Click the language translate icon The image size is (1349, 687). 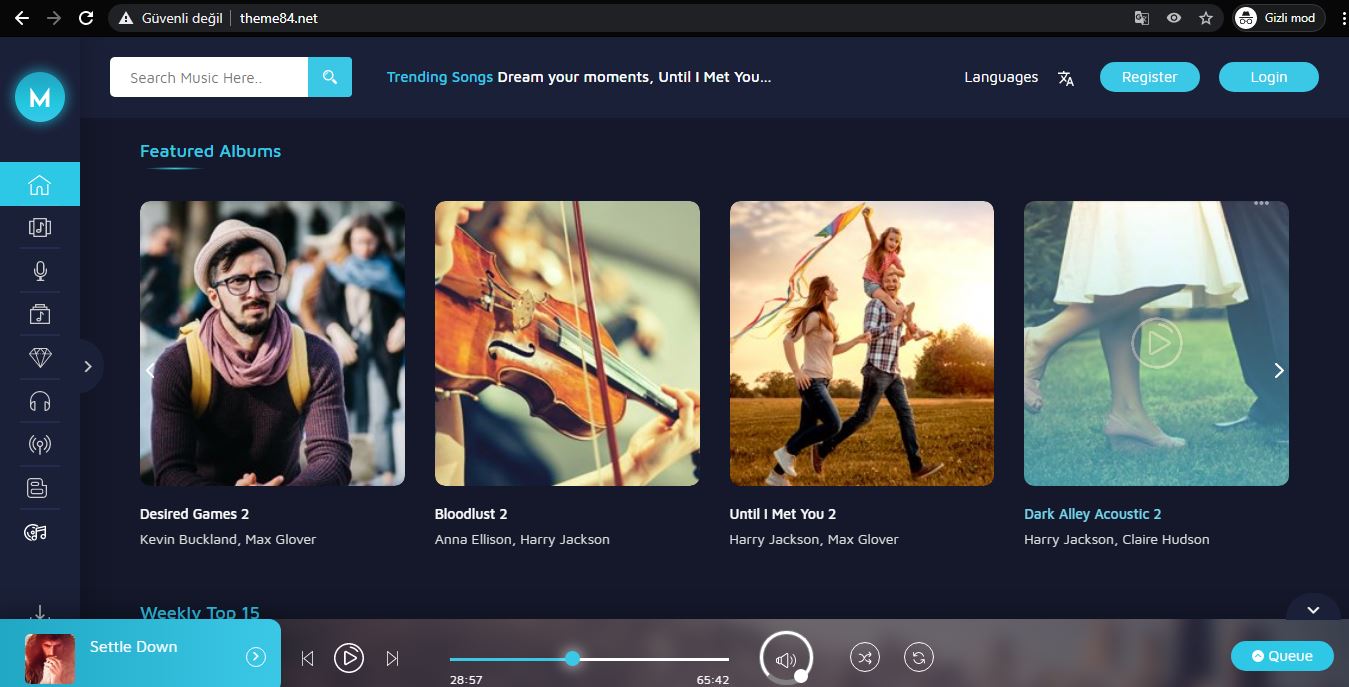pyautogui.click(x=1066, y=78)
